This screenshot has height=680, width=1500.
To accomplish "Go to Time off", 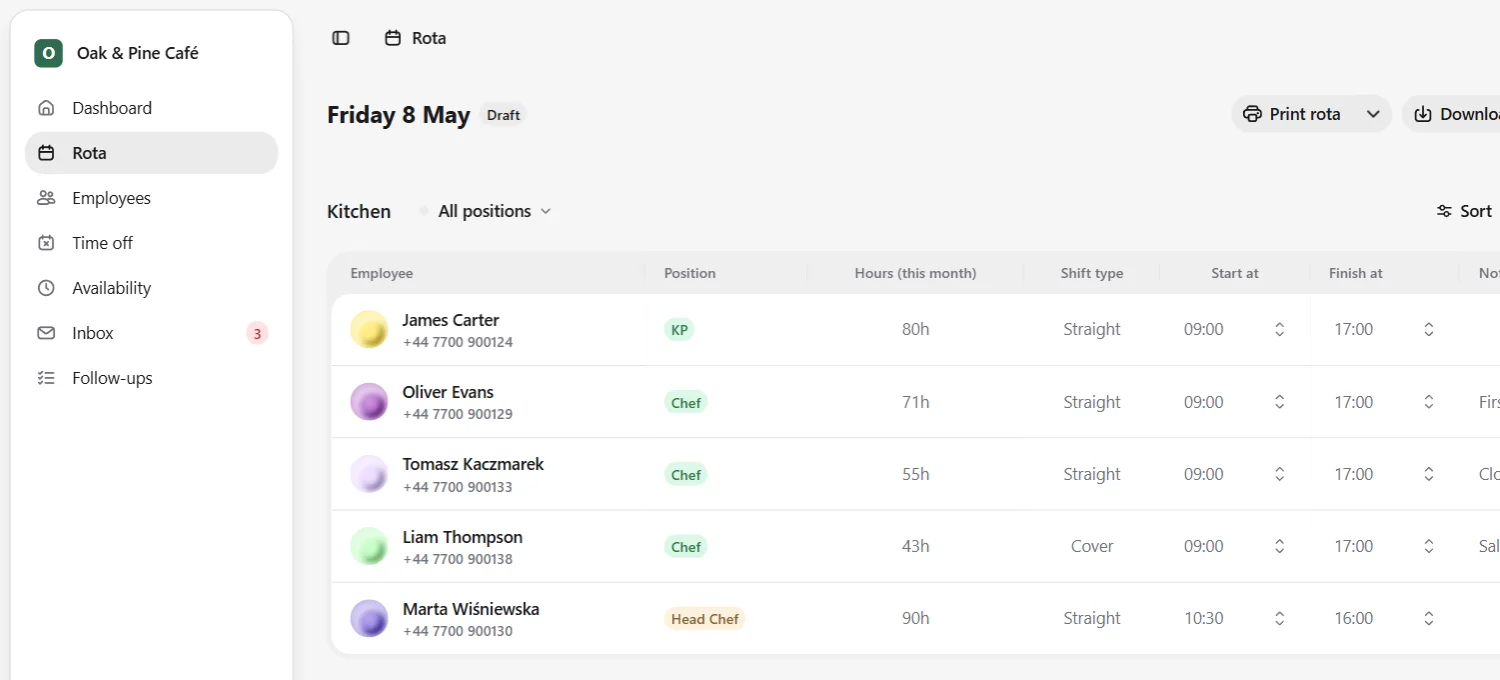I will tap(151, 243).
